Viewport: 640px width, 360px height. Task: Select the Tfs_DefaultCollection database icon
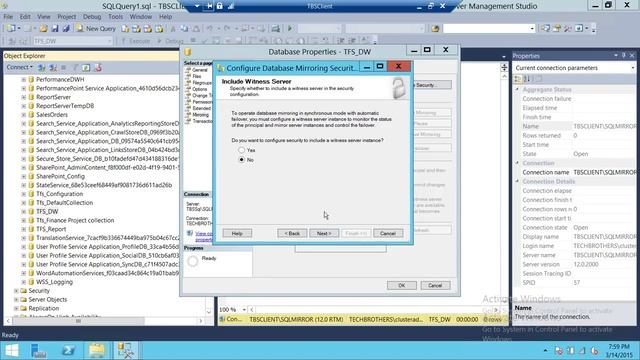tap(31, 203)
